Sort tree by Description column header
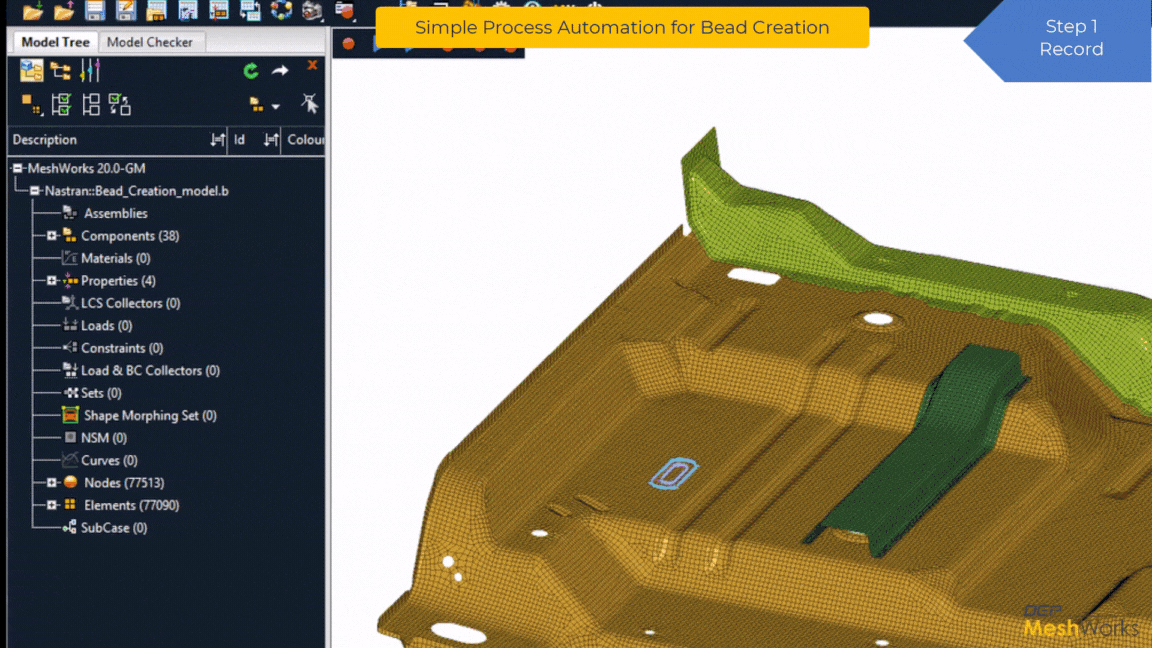1152x648 pixels. pos(45,140)
